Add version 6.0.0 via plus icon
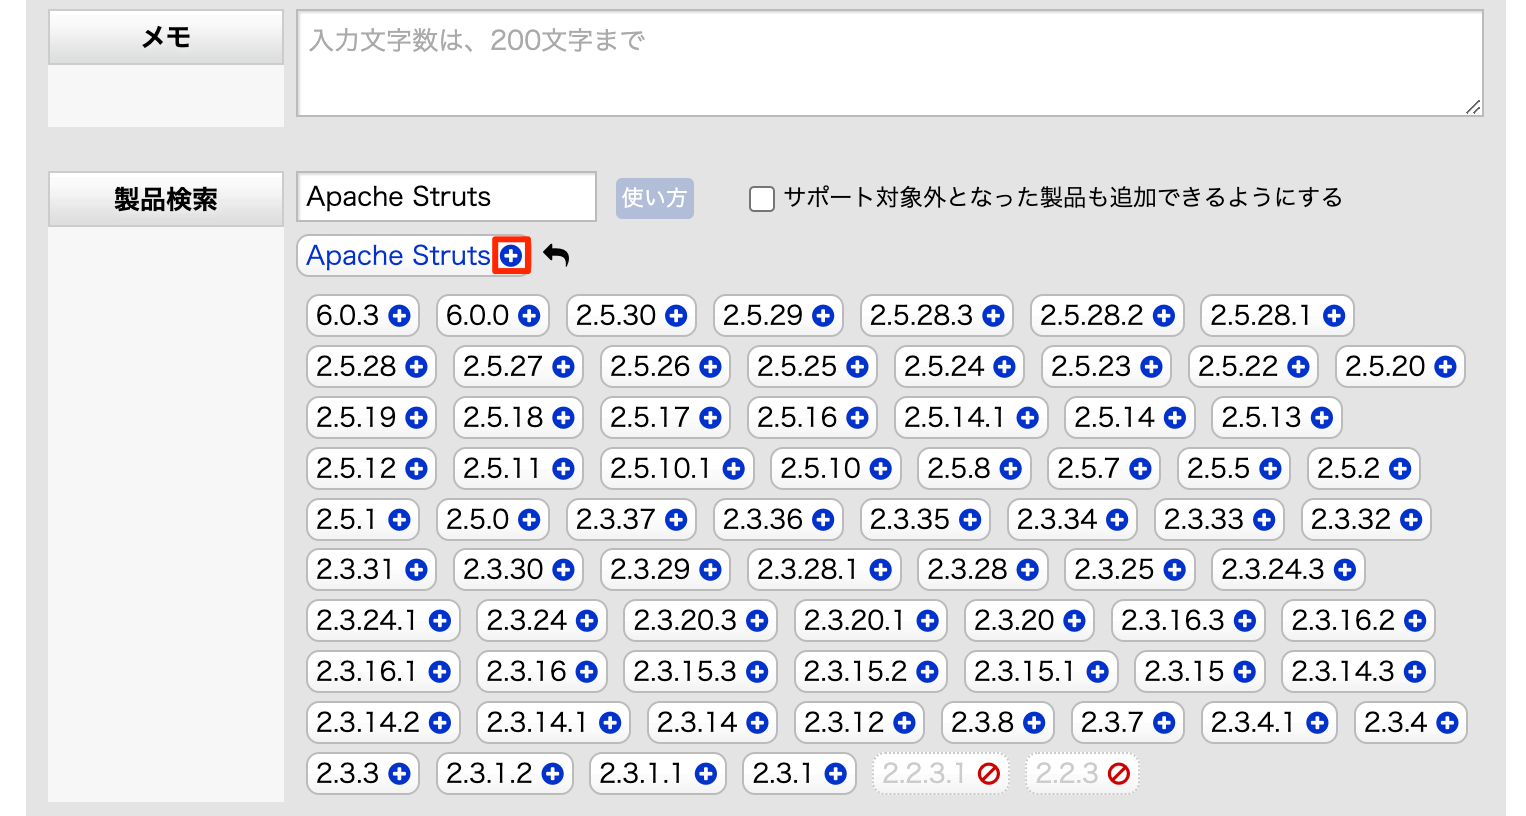 (x=529, y=316)
